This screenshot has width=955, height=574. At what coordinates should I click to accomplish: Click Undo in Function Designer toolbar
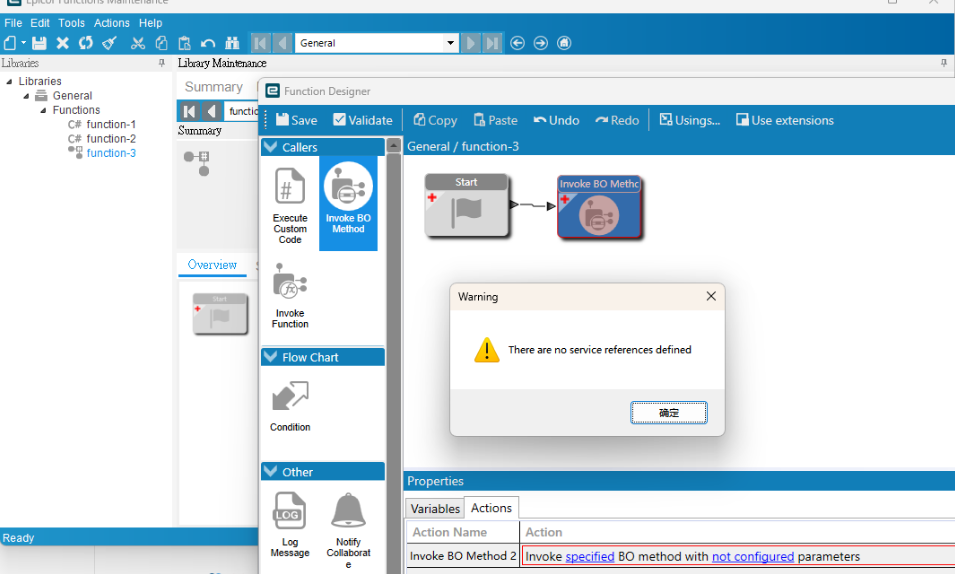[556, 120]
